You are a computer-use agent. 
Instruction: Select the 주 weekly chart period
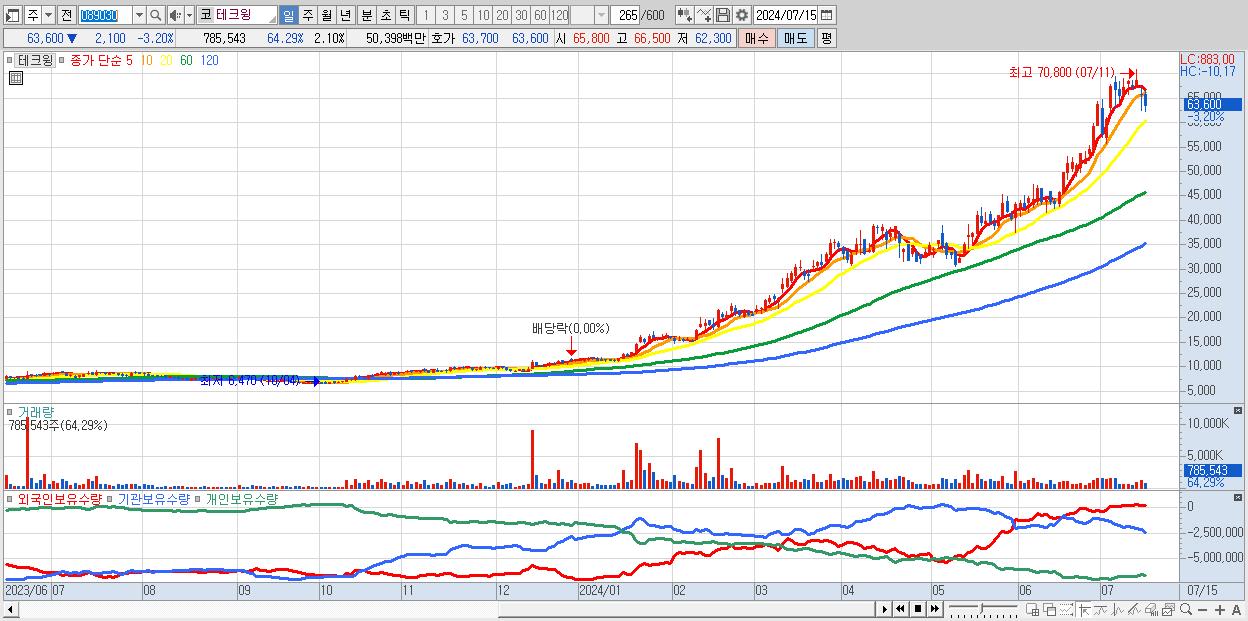coord(308,15)
